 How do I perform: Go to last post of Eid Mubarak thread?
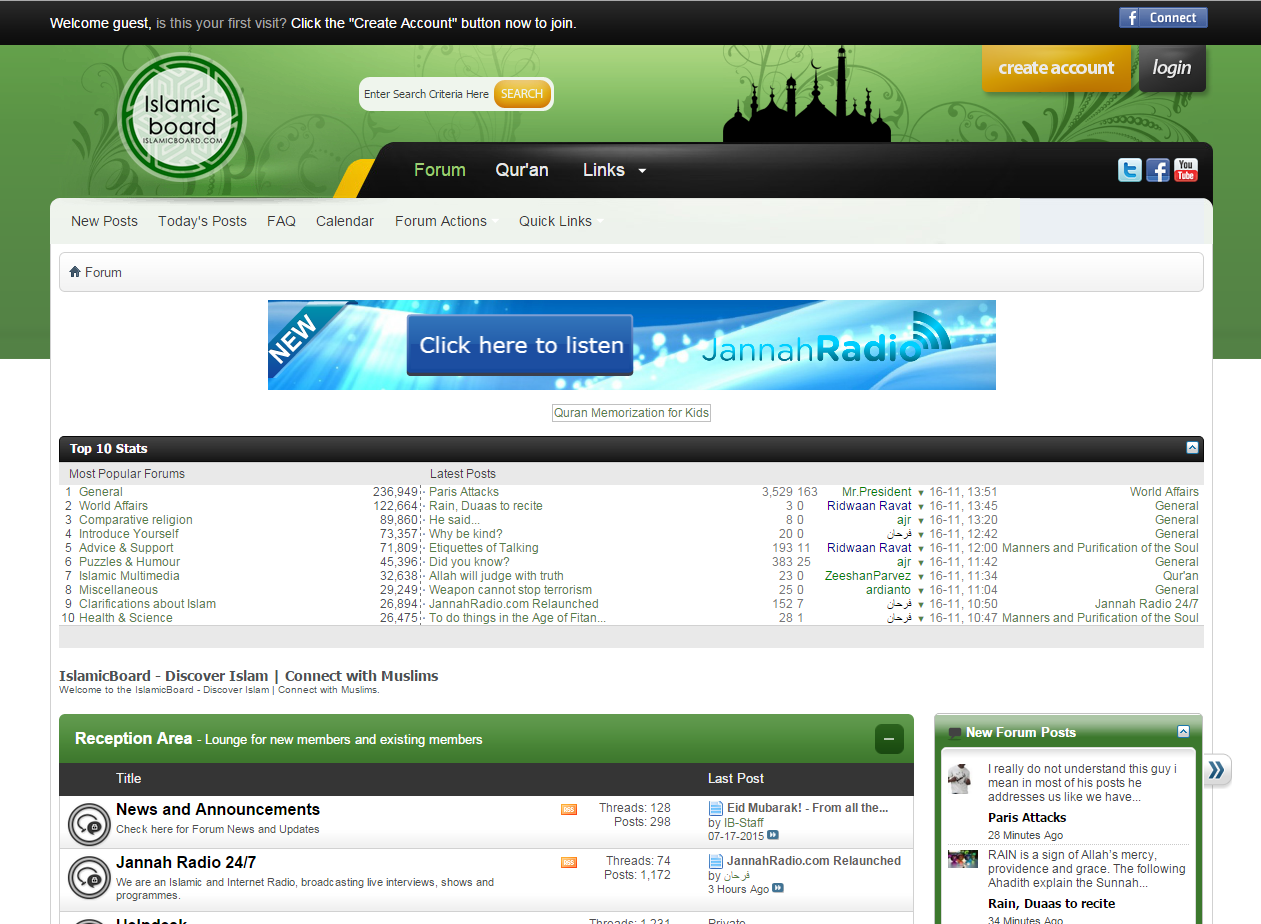[x=773, y=835]
